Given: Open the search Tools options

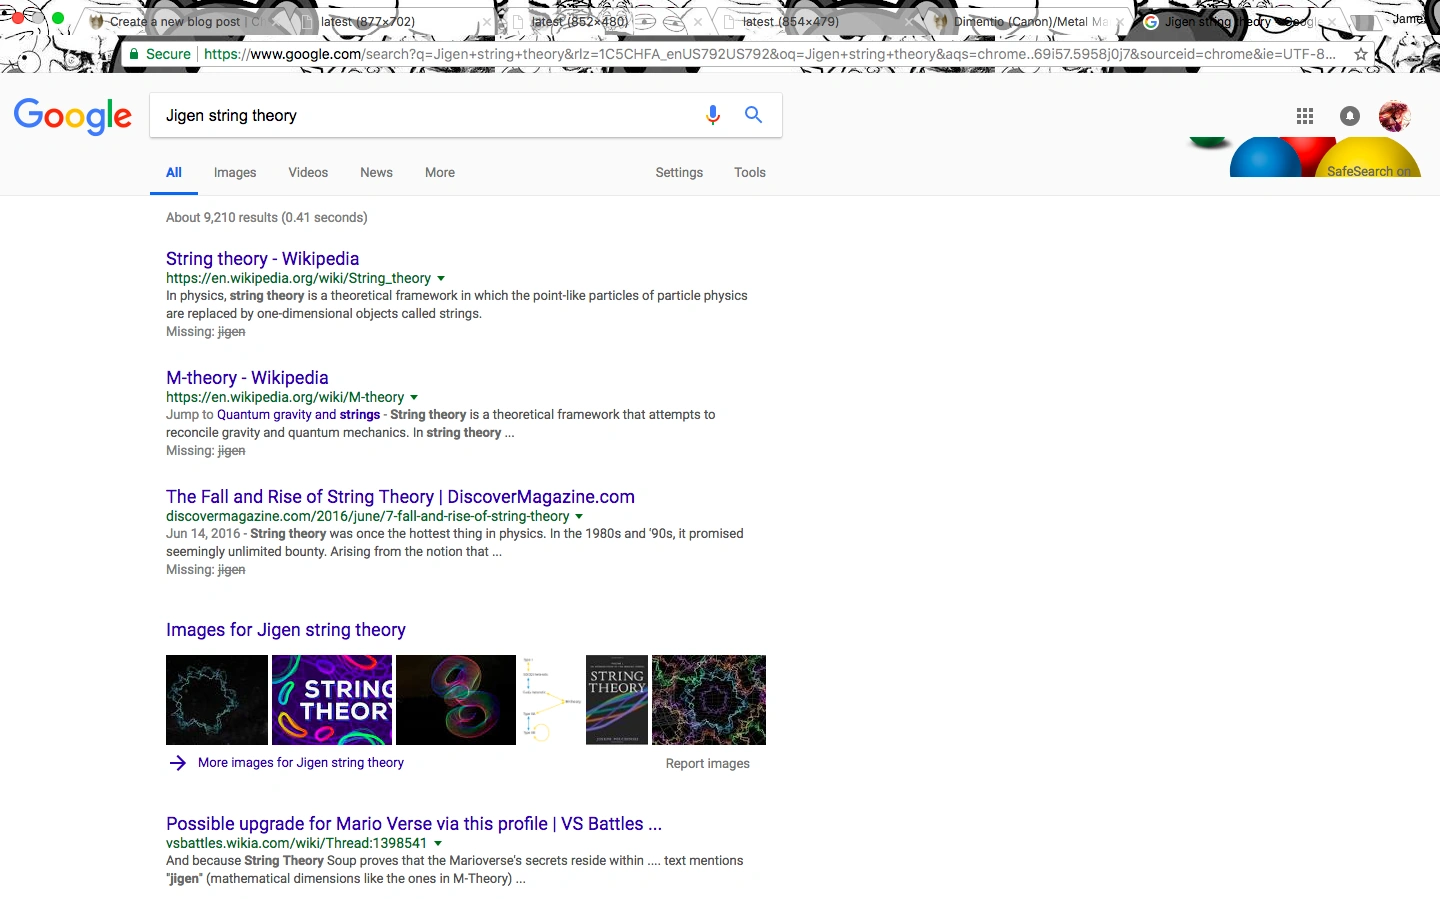Looking at the screenshot, I should (750, 172).
